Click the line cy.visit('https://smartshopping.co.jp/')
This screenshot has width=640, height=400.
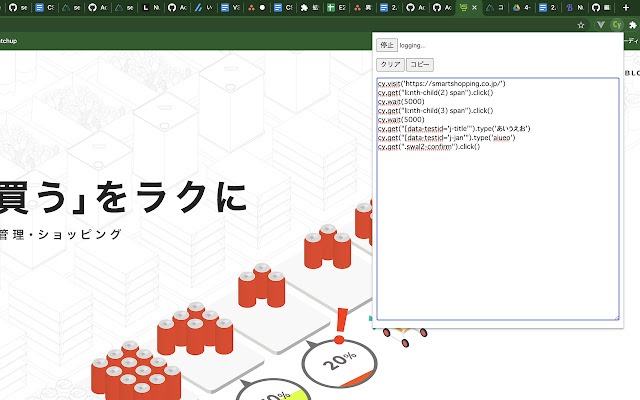(x=441, y=84)
